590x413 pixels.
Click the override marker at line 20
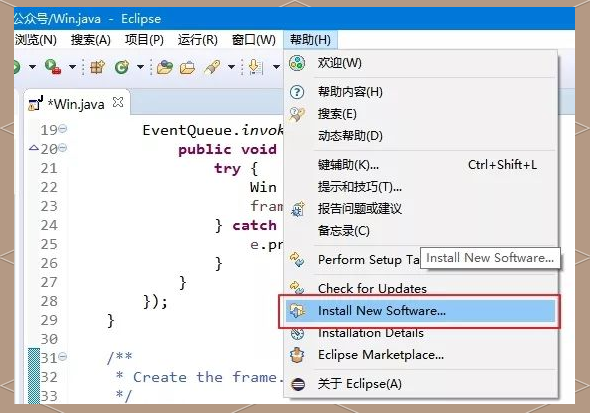(34, 147)
